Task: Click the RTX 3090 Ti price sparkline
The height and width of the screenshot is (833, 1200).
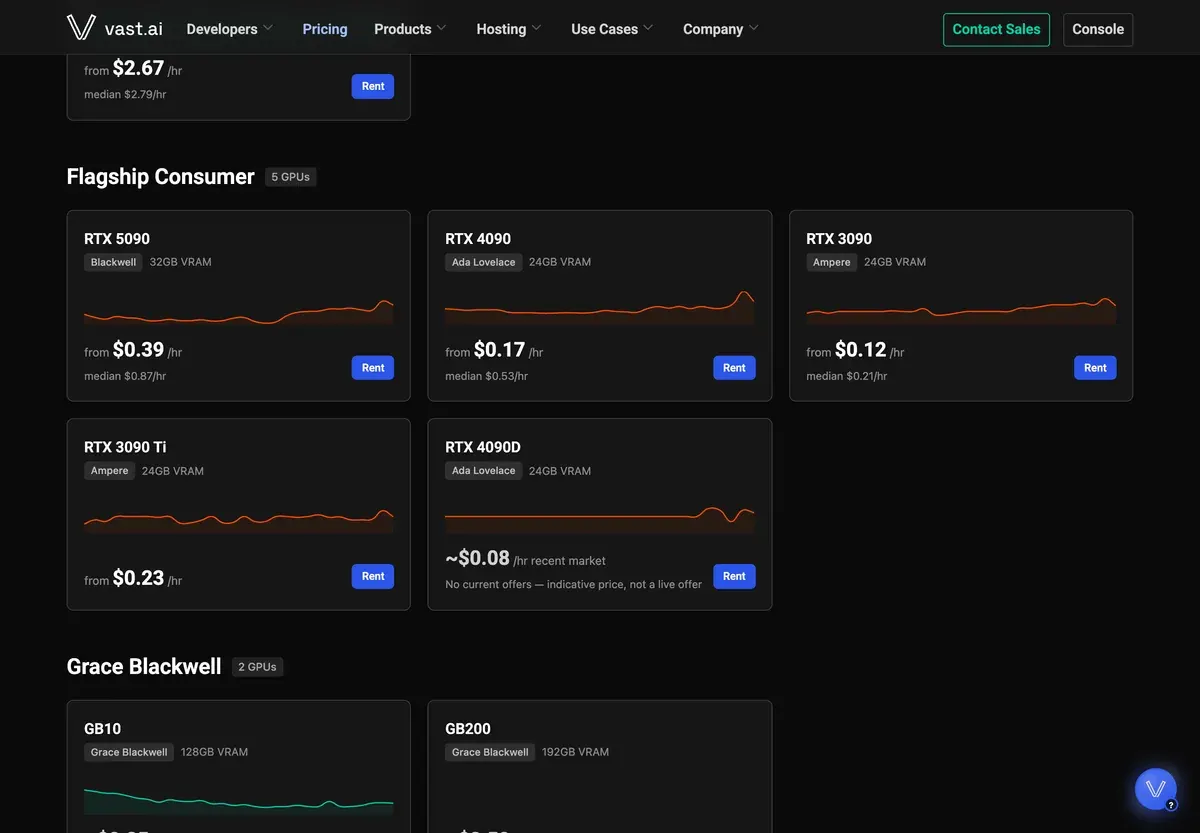Action: (239, 520)
